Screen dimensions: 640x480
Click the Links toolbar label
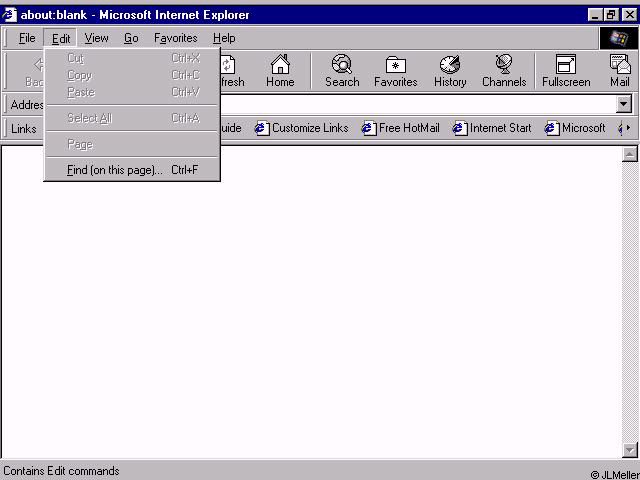click(24, 129)
